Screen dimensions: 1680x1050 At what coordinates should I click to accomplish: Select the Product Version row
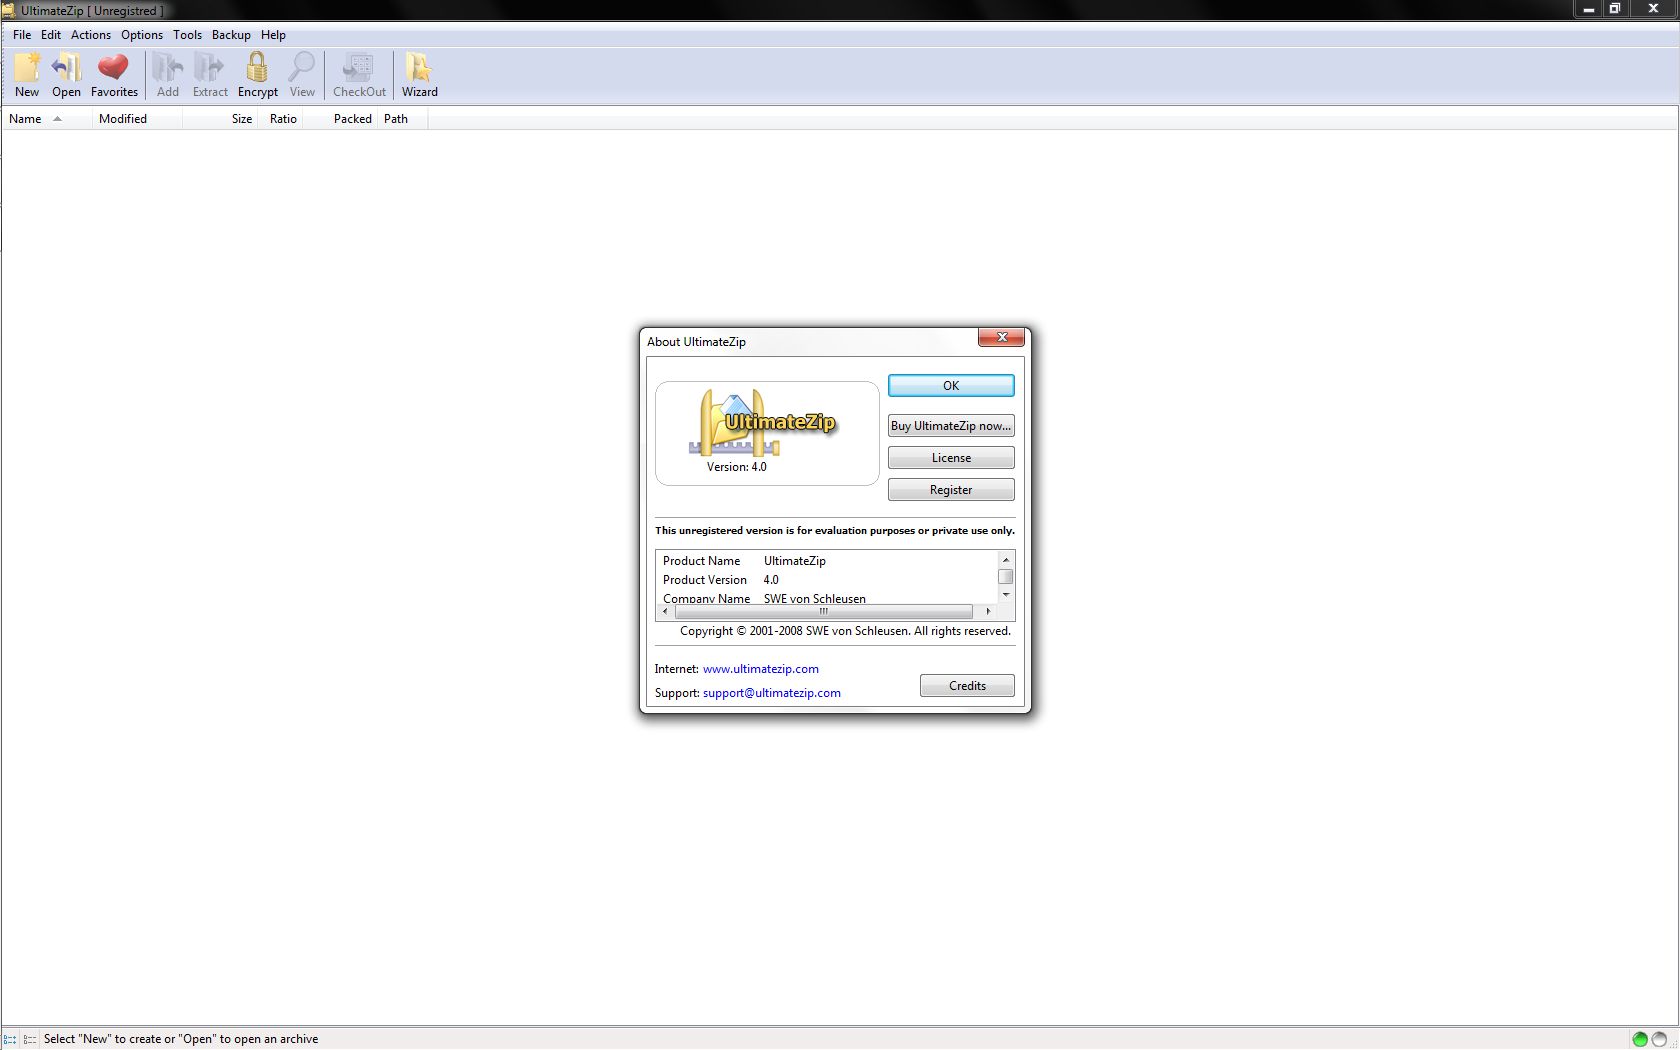827,580
